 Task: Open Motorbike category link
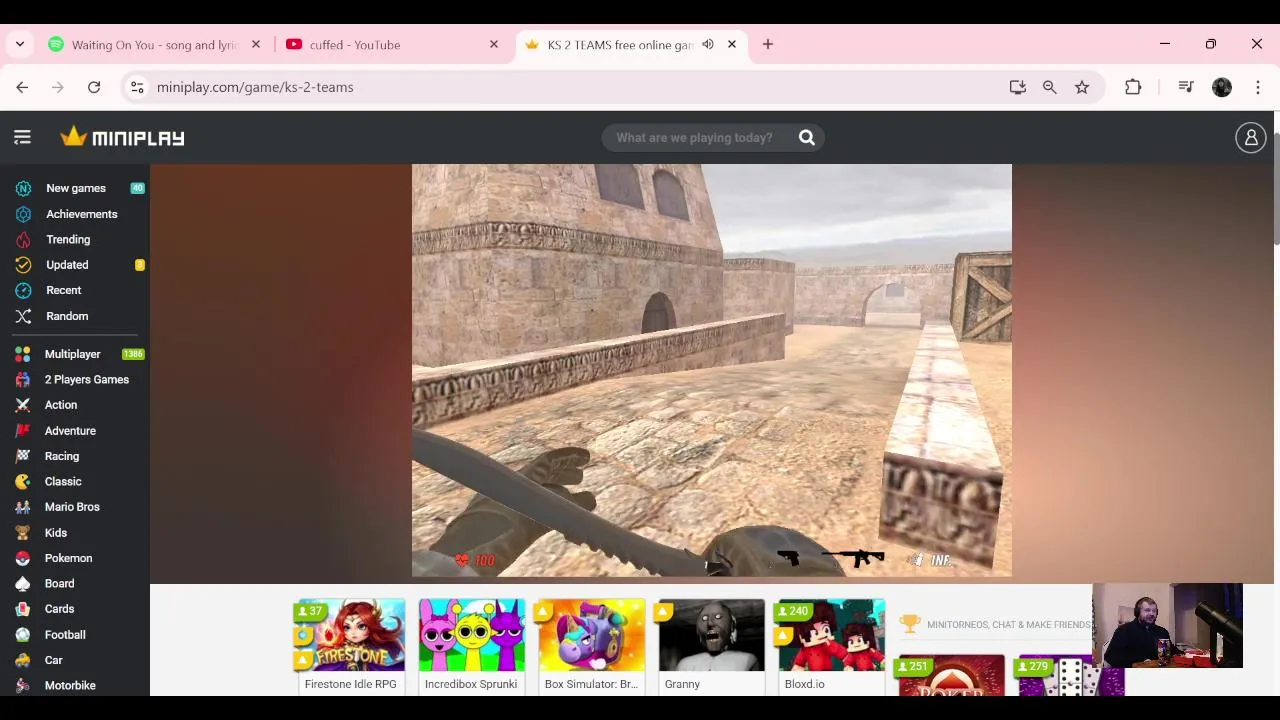point(70,686)
